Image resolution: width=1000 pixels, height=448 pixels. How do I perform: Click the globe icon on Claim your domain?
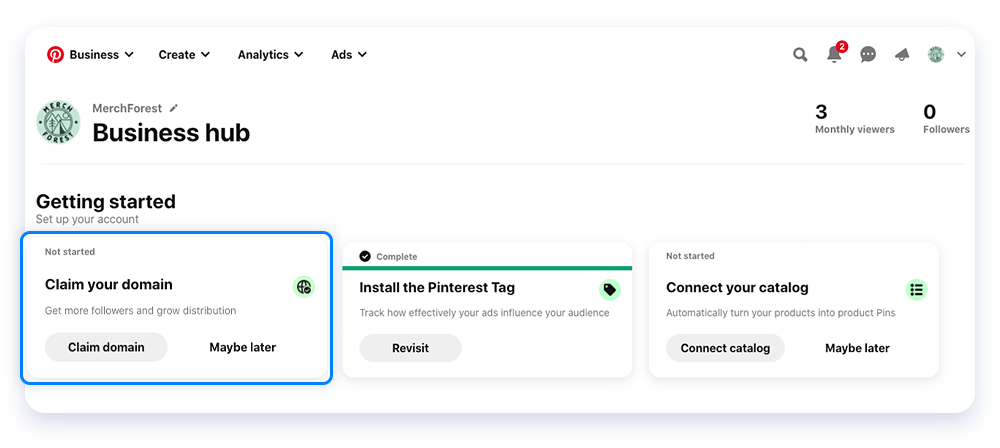tap(304, 287)
